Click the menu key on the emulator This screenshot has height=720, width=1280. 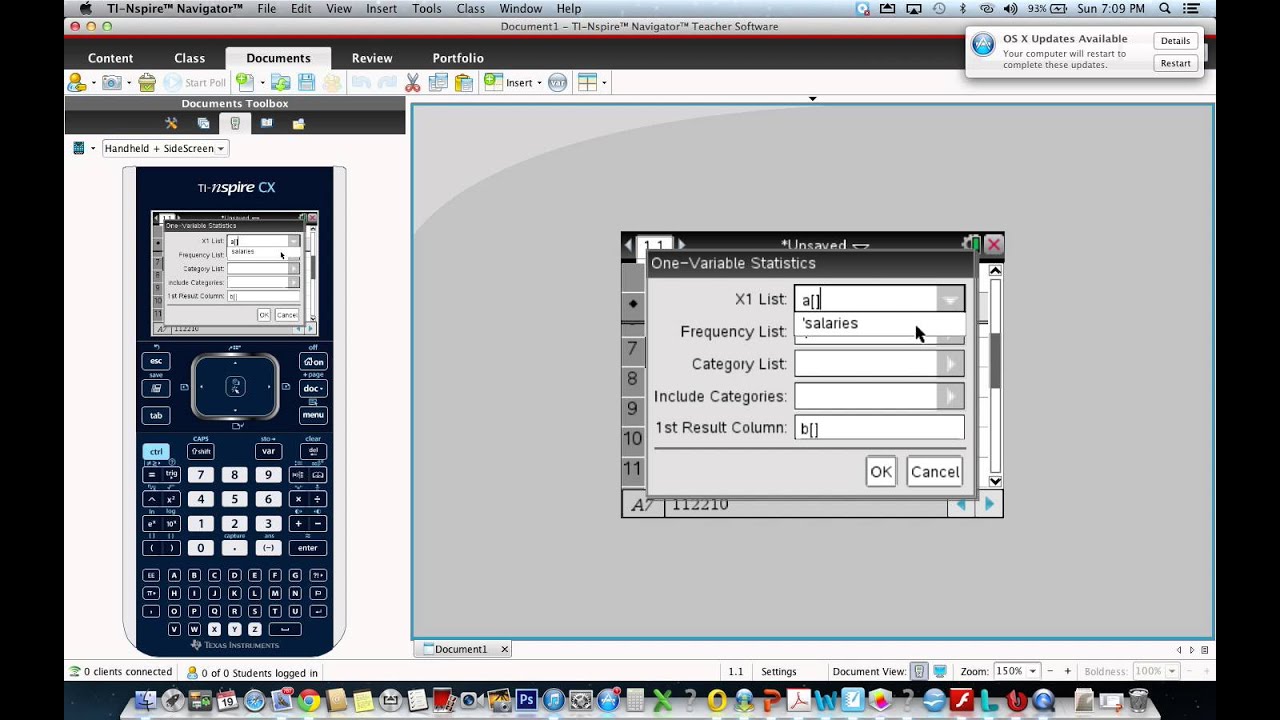pyautogui.click(x=313, y=414)
